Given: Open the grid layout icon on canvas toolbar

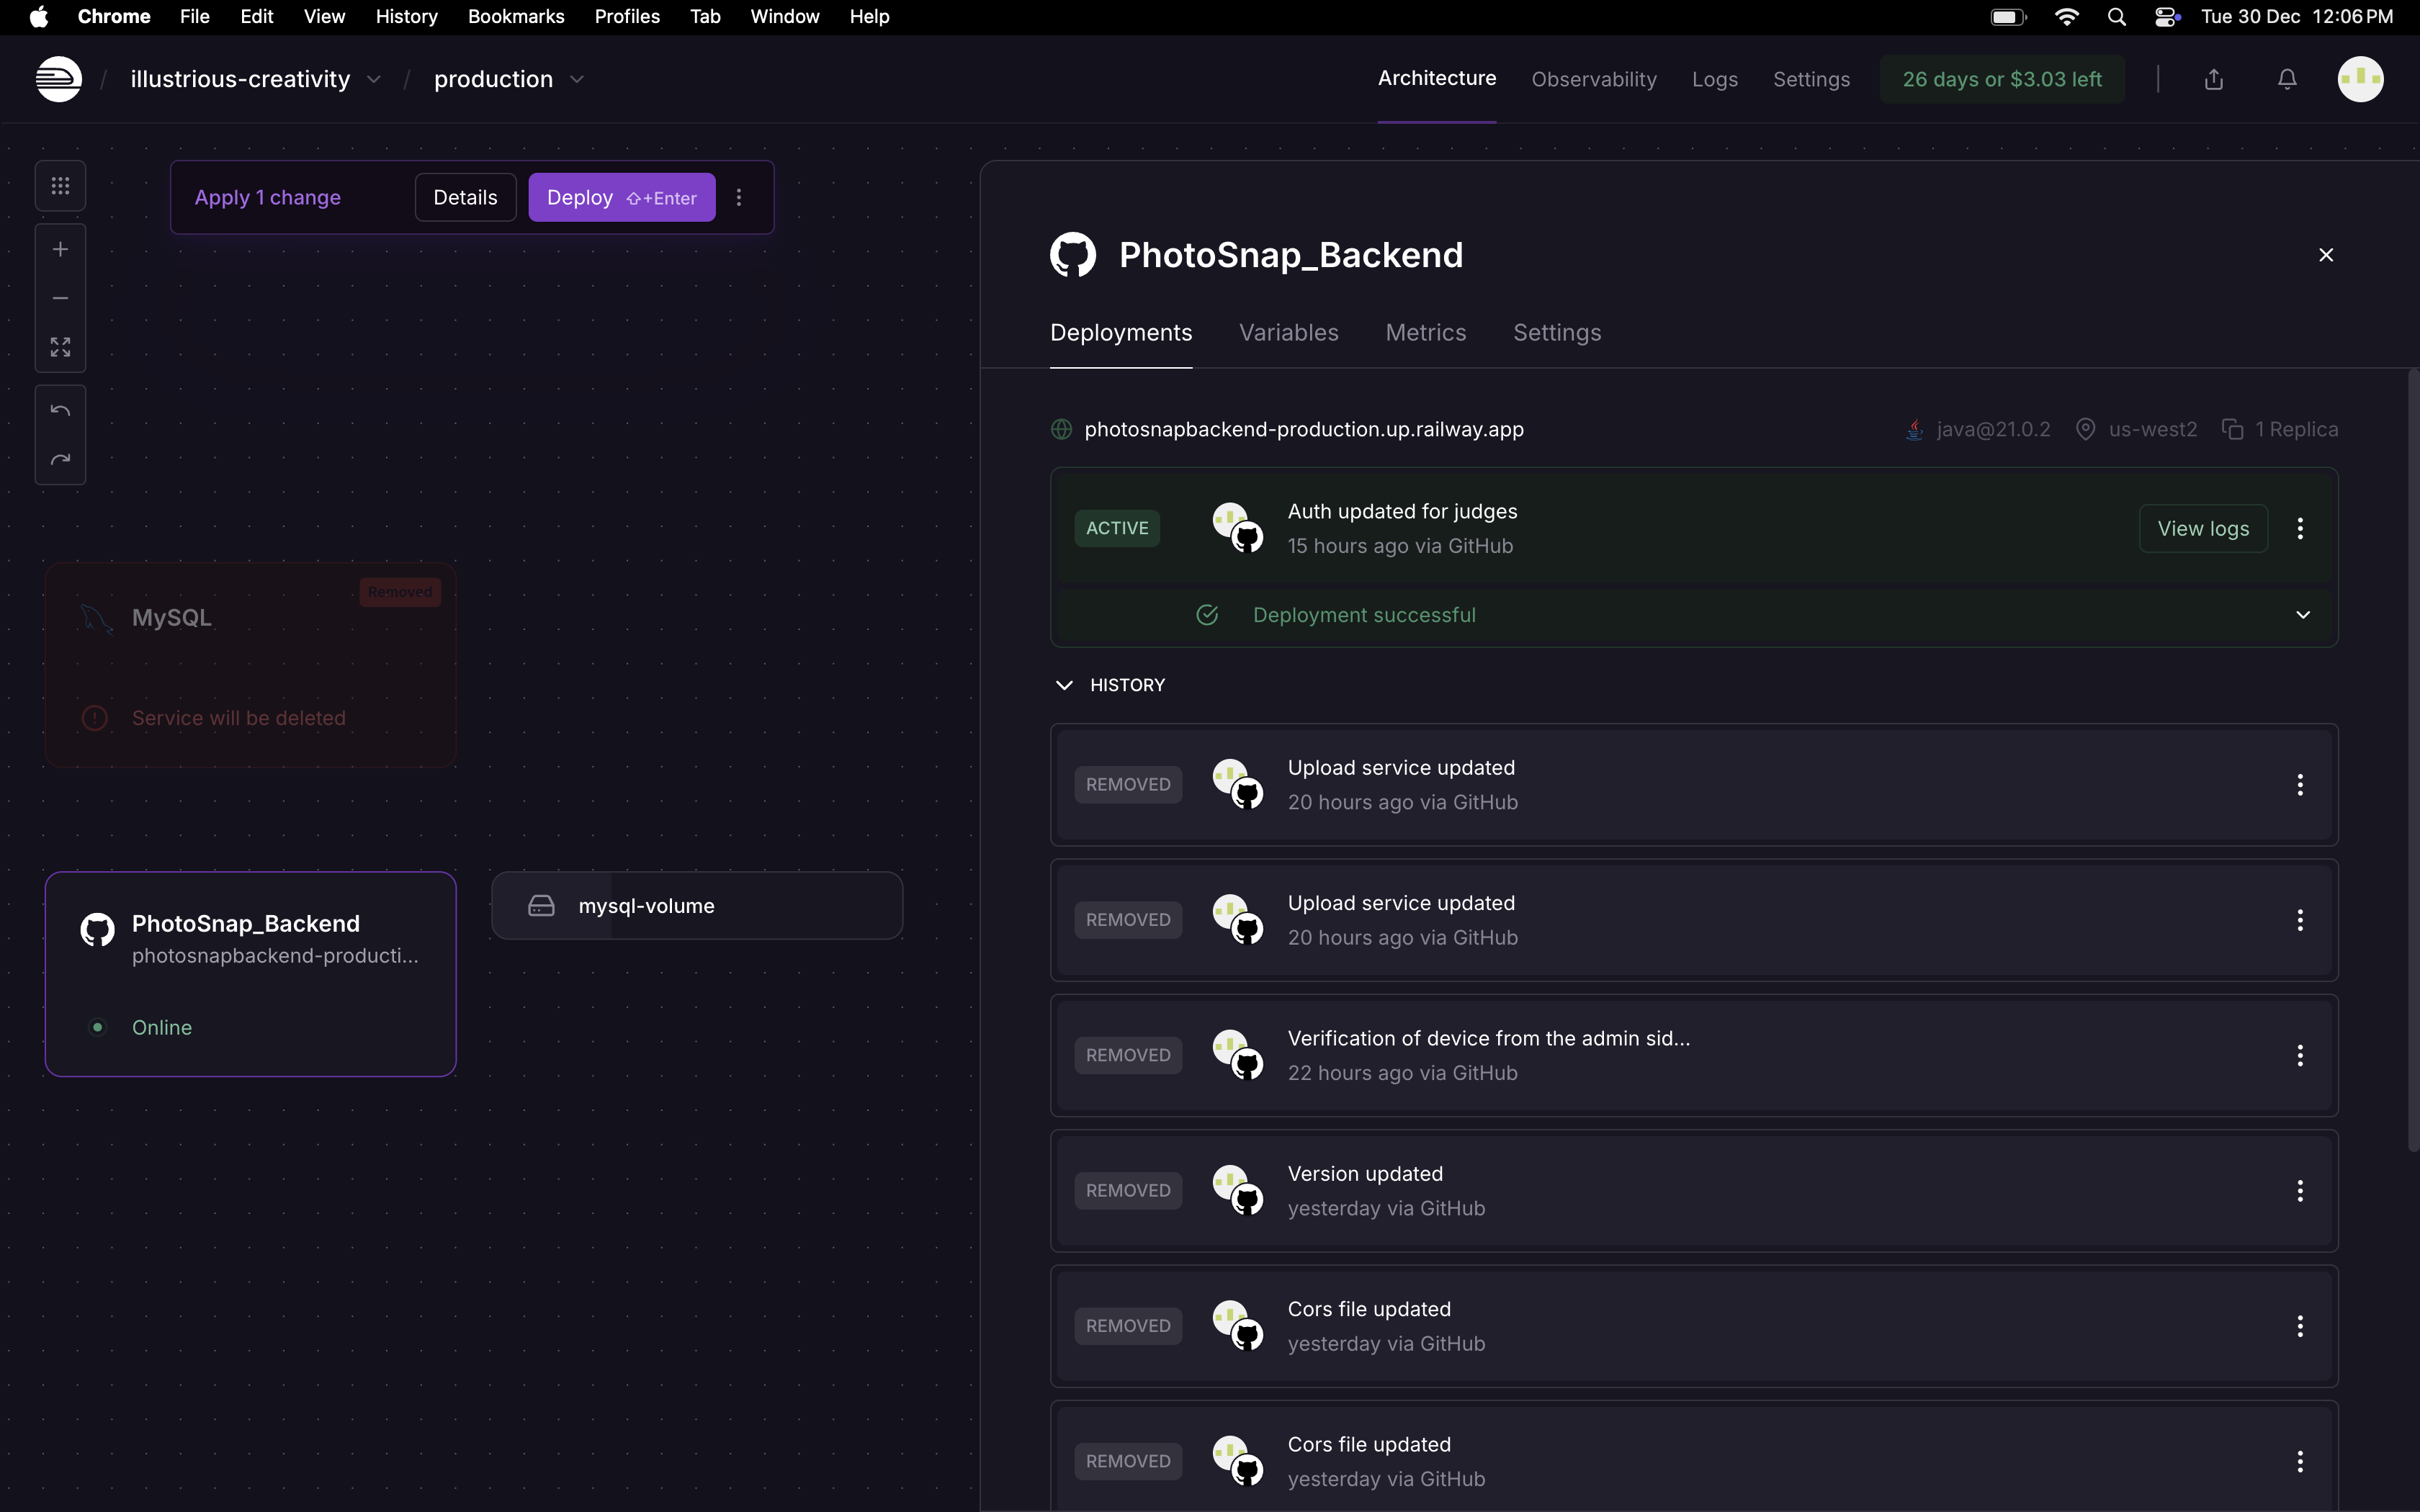Looking at the screenshot, I should [60, 186].
